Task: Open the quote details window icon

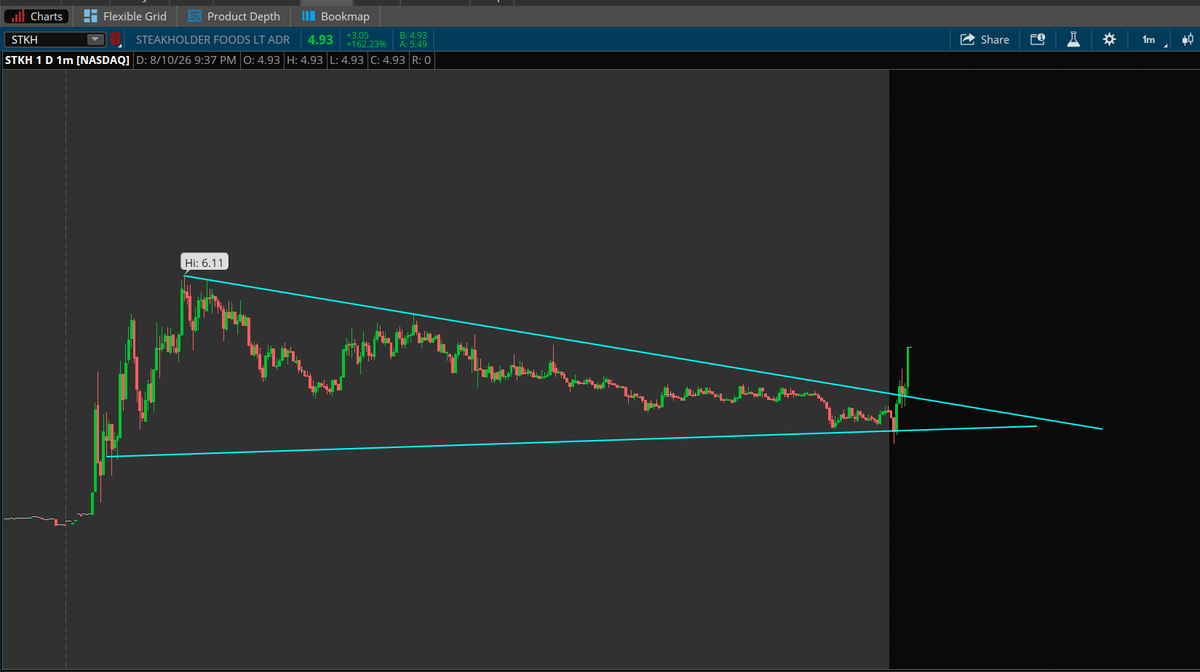Action: pos(1037,40)
